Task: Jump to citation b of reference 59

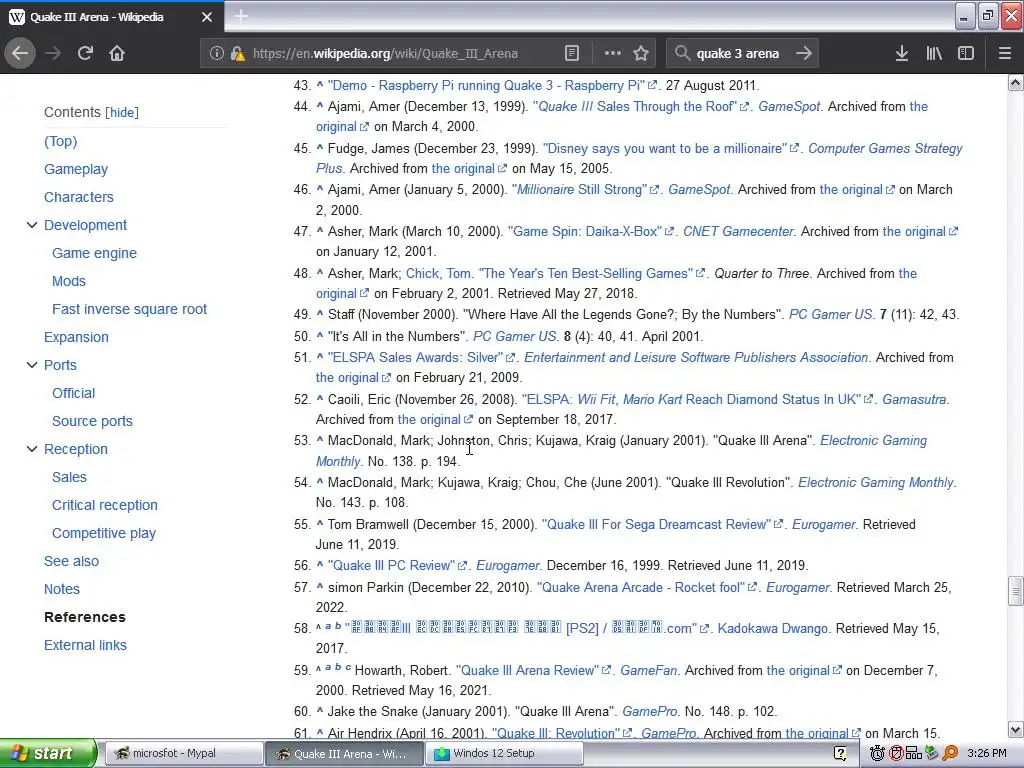Action: coord(338,667)
